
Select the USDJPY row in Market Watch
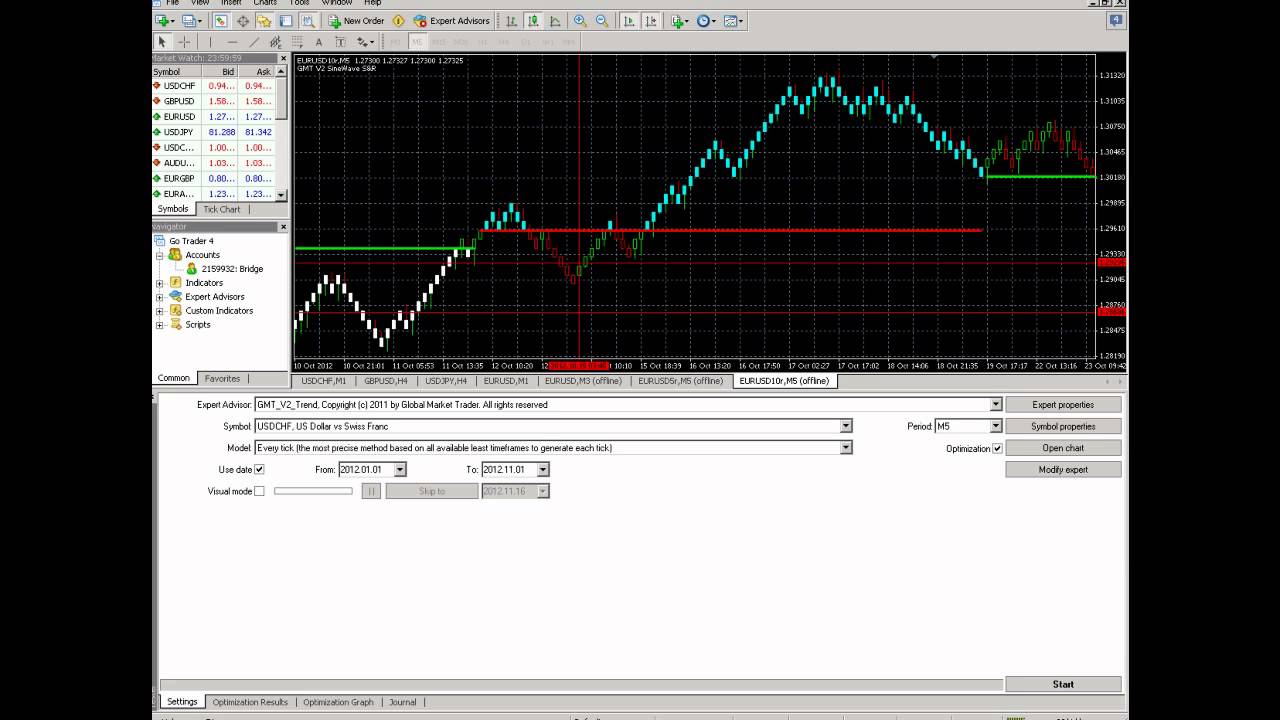pos(214,132)
